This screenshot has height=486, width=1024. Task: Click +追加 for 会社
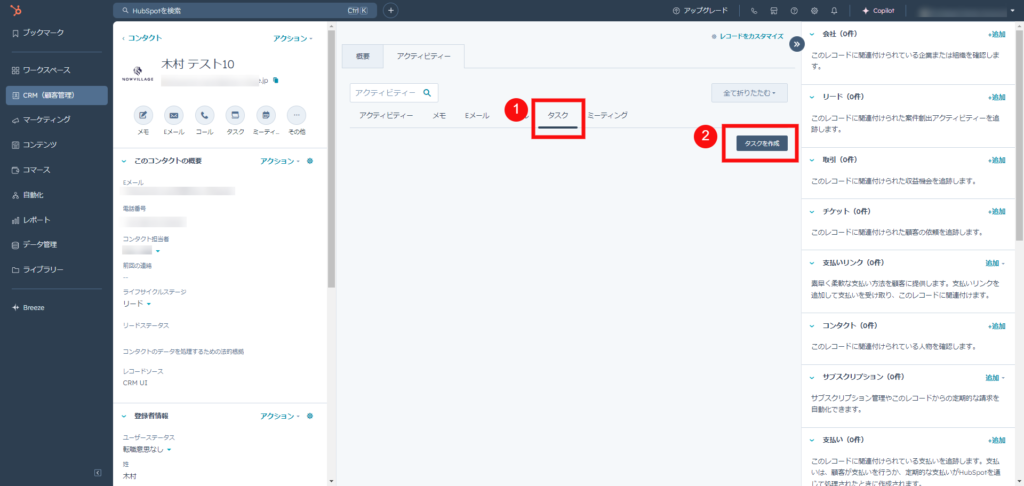997,34
